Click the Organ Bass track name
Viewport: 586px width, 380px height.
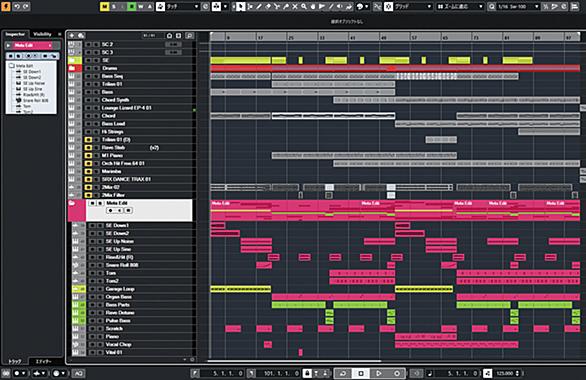(x=118, y=297)
